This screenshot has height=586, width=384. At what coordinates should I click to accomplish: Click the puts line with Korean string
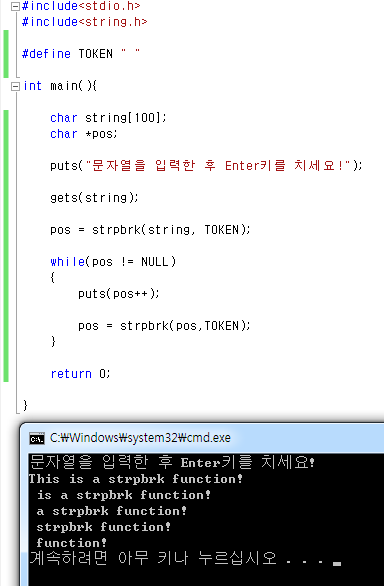[x=206, y=165]
